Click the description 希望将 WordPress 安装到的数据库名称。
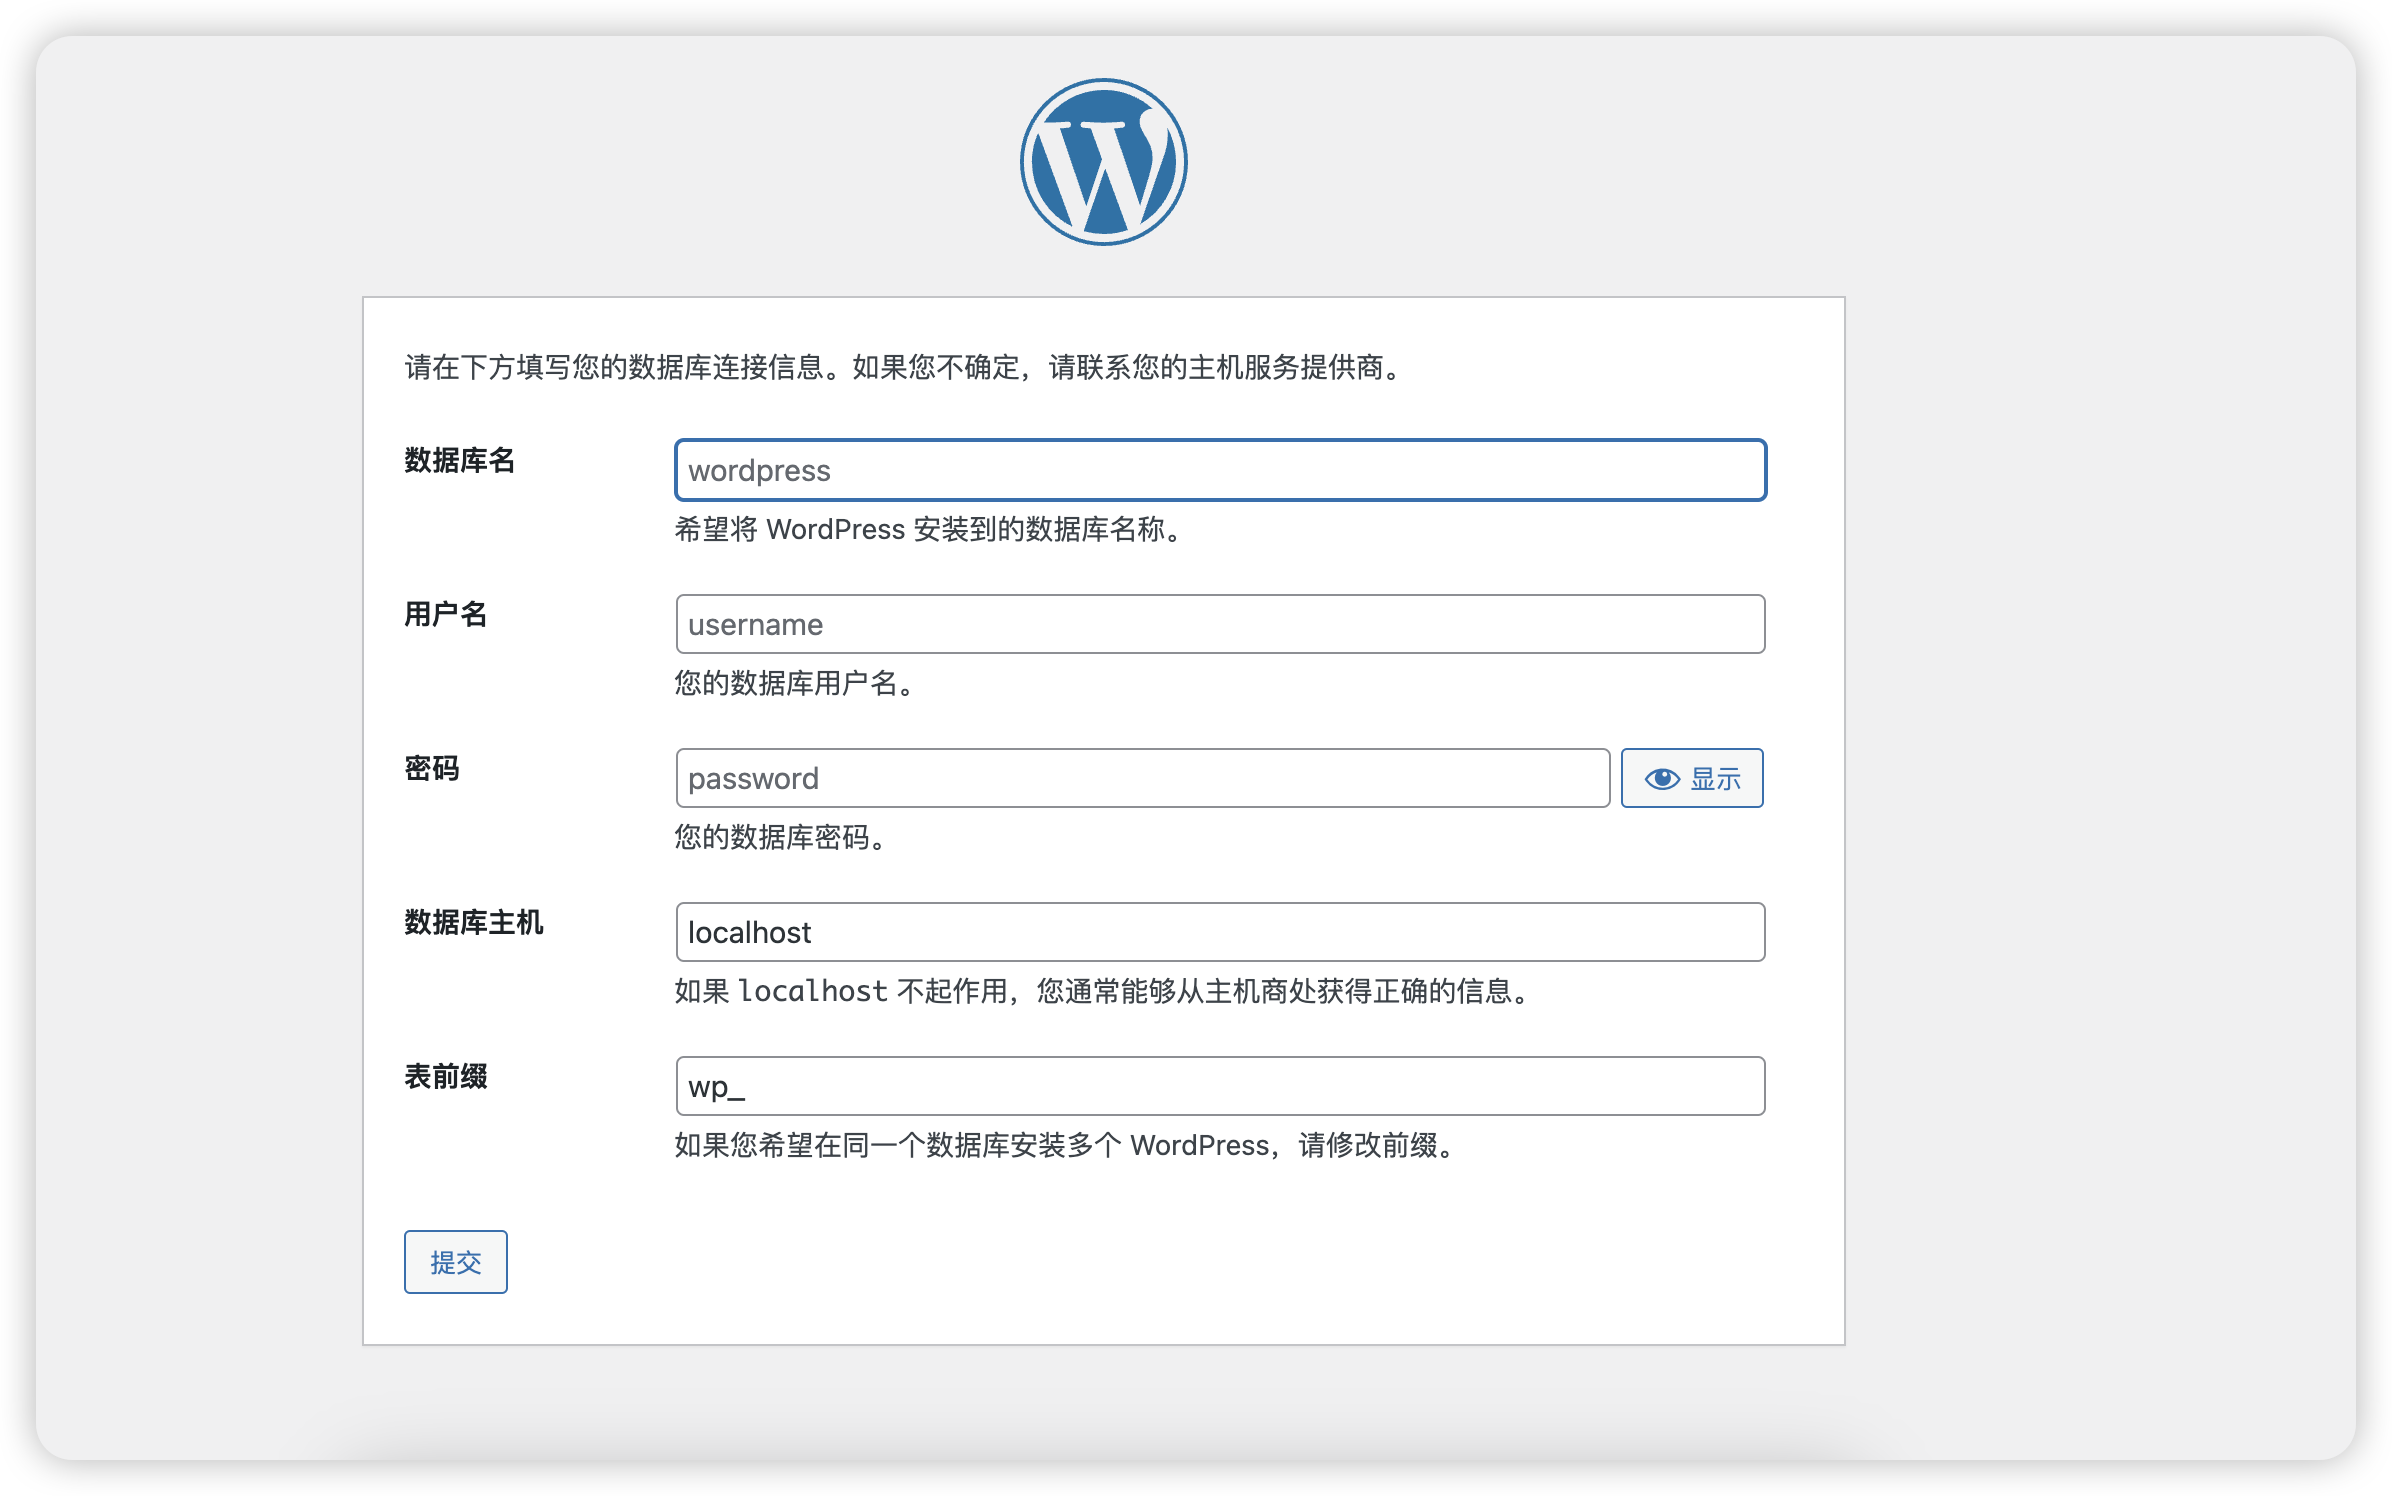This screenshot has height=1496, width=2392. pyautogui.click(x=931, y=529)
